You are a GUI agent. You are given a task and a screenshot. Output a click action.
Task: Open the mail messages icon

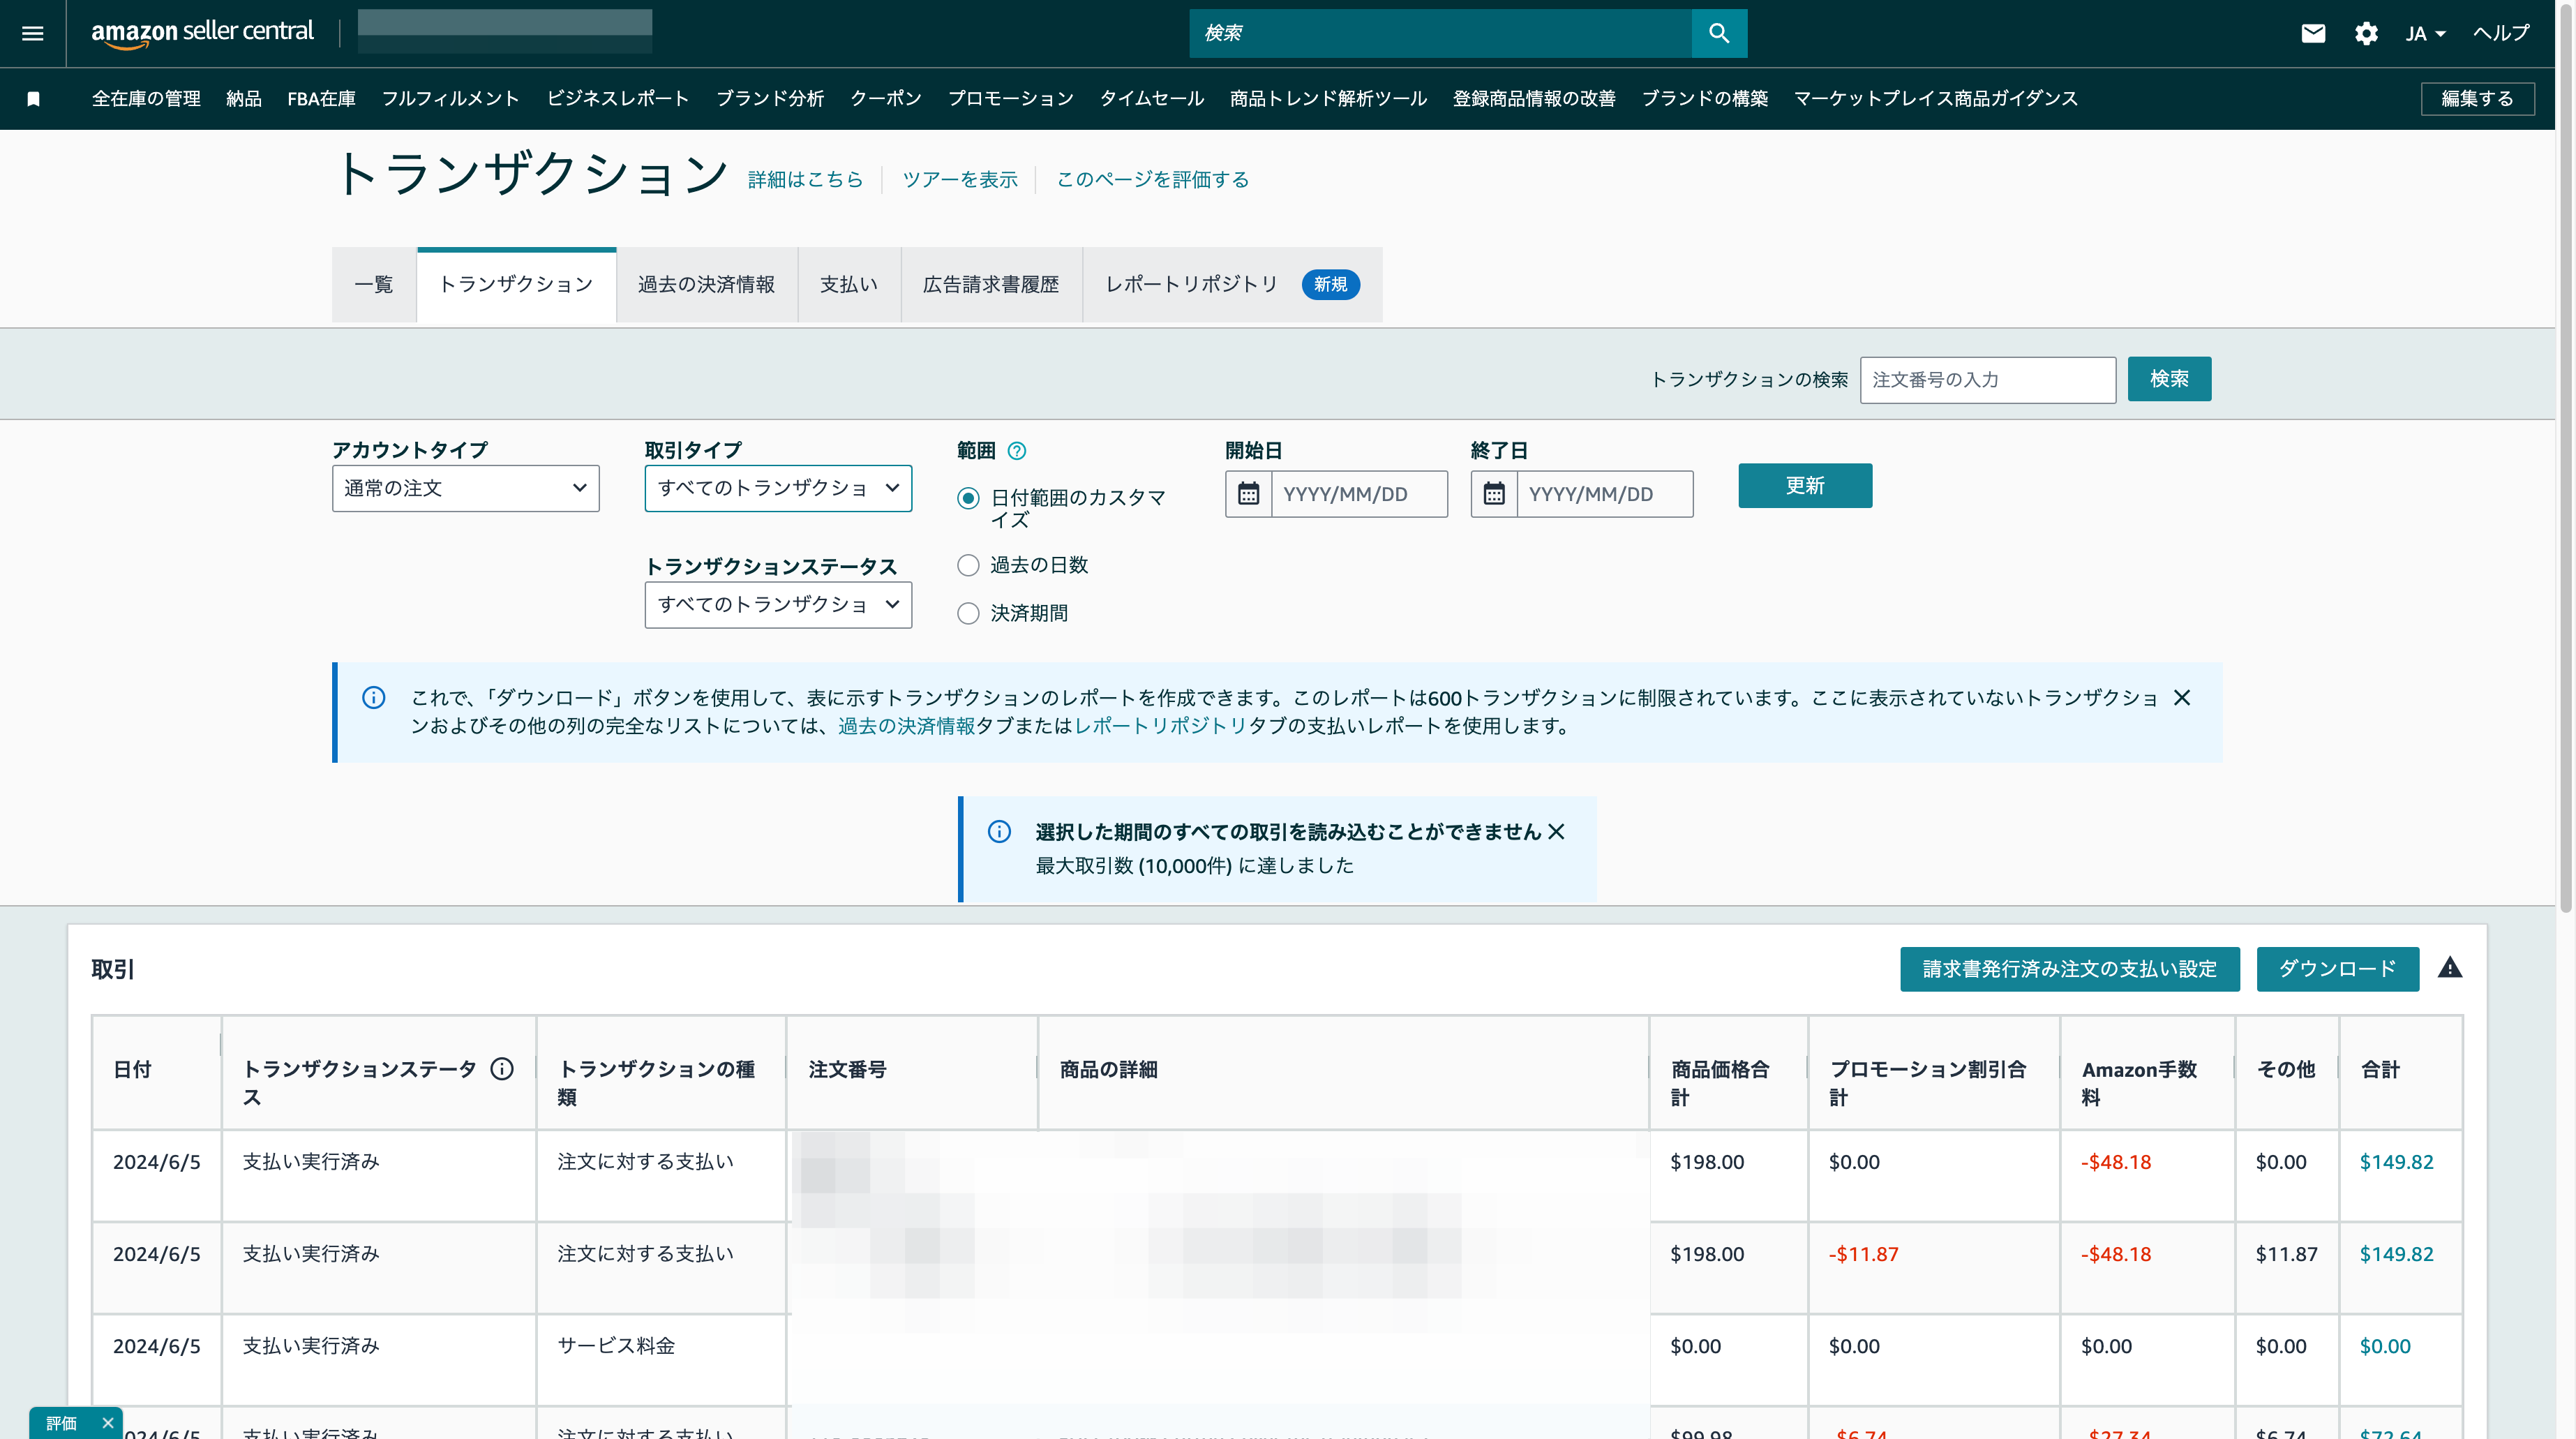(x=2313, y=33)
